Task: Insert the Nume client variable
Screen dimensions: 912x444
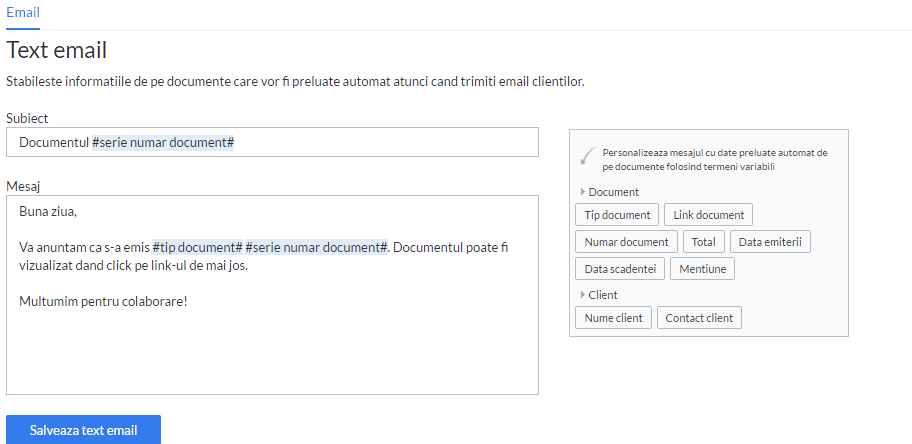Action: (x=614, y=318)
